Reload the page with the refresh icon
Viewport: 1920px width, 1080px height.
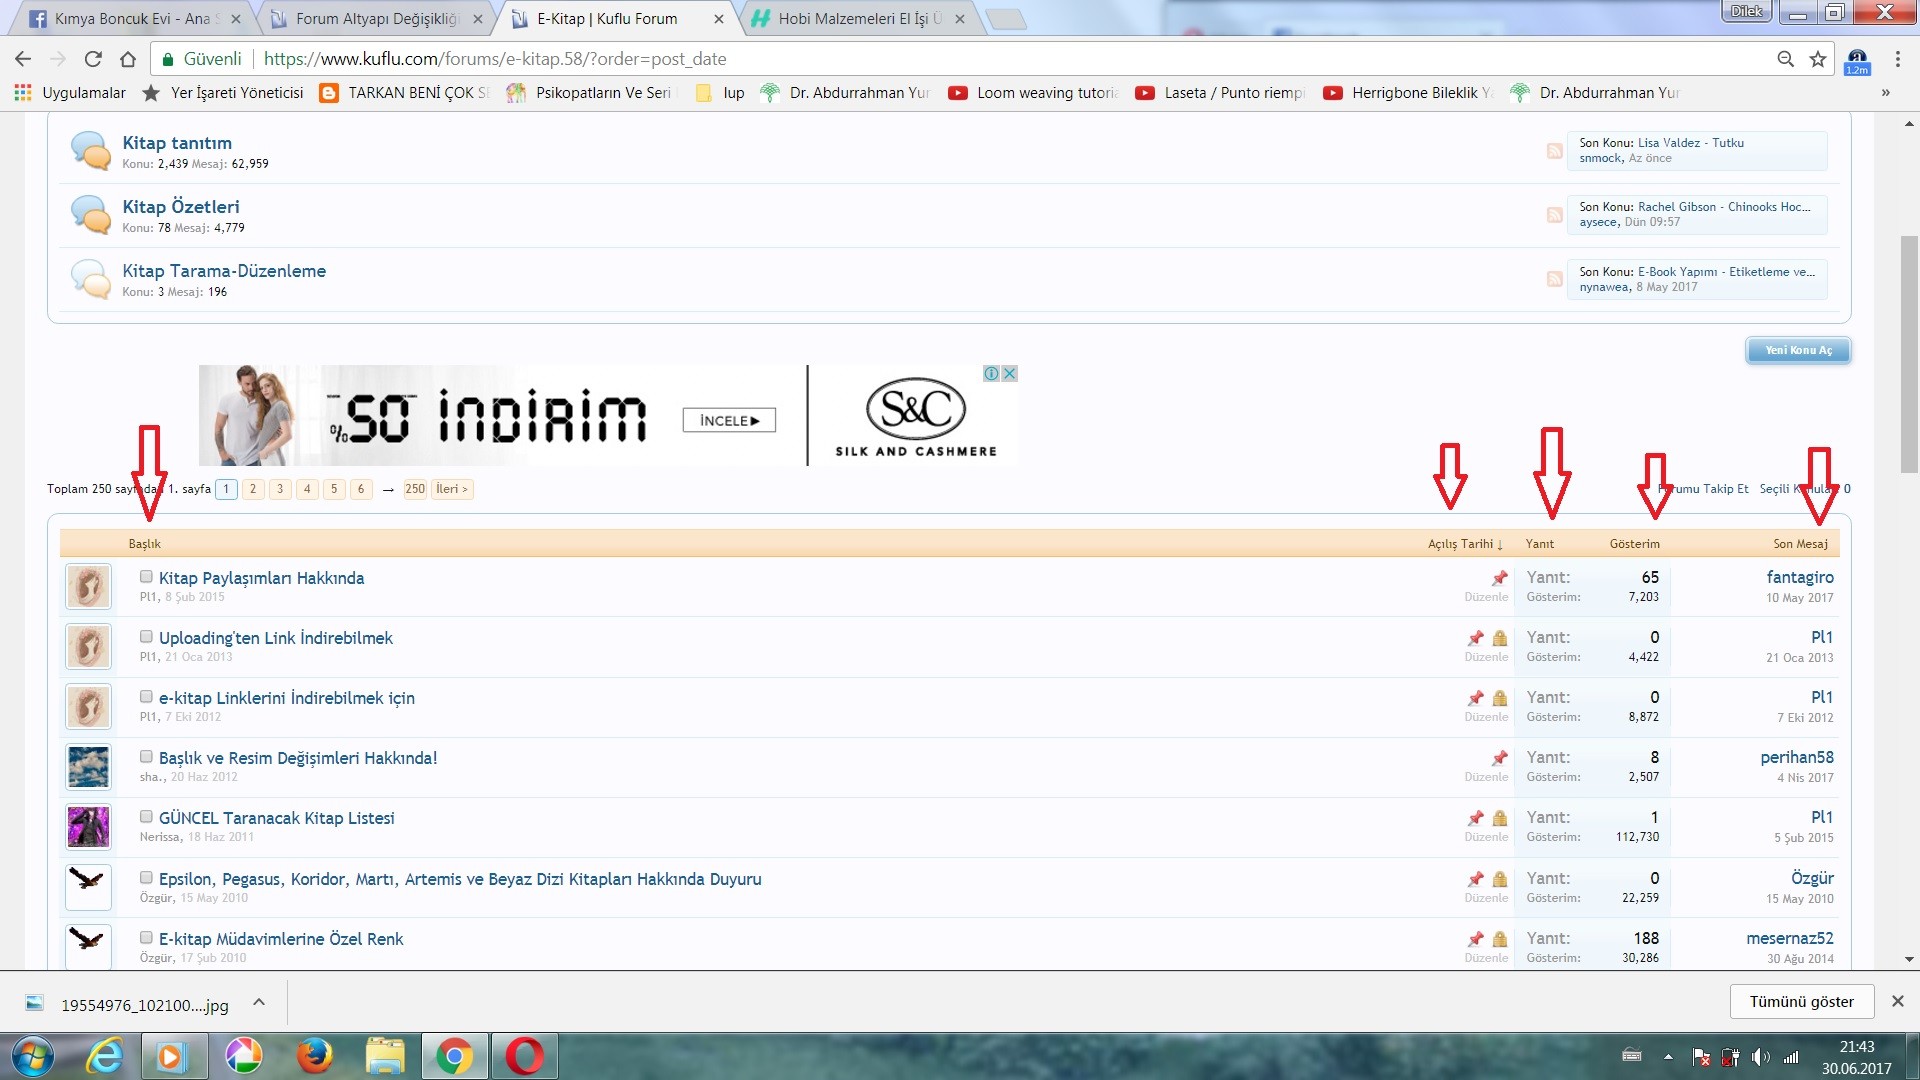pyautogui.click(x=93, y=59)
